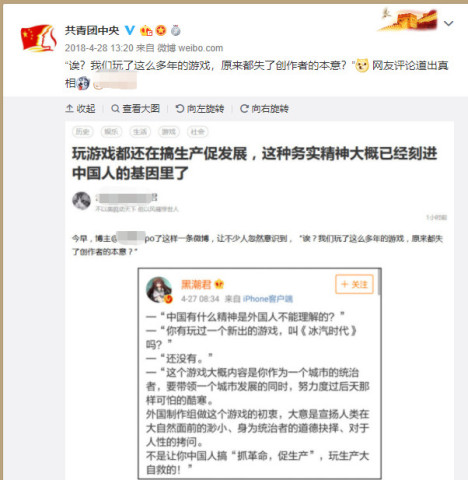Screen dimensions: 468x480
Task: Rotate image left with 向左旋转
Action: pos(200,109)
